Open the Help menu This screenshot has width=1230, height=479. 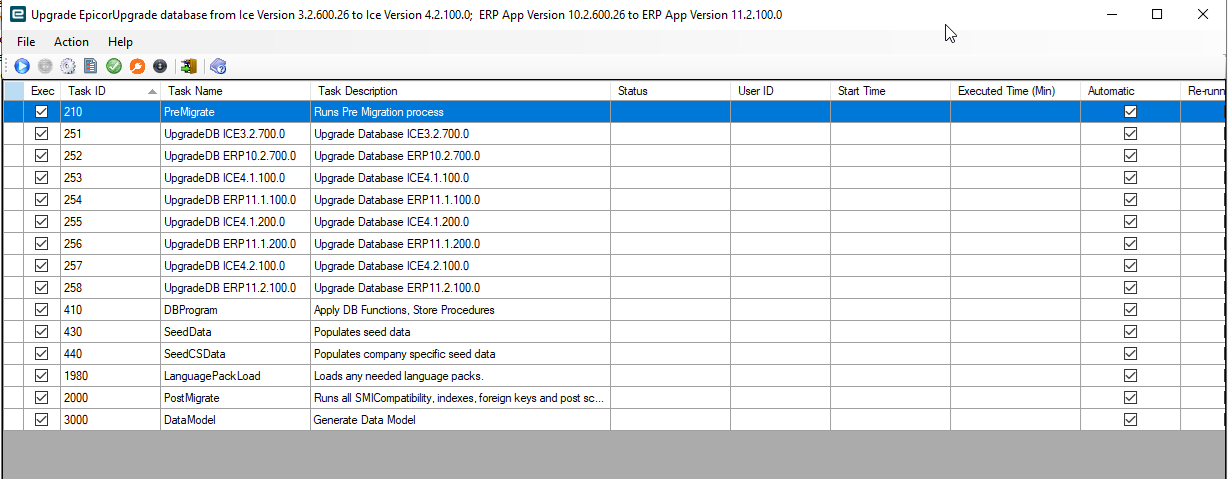point(120,42)
